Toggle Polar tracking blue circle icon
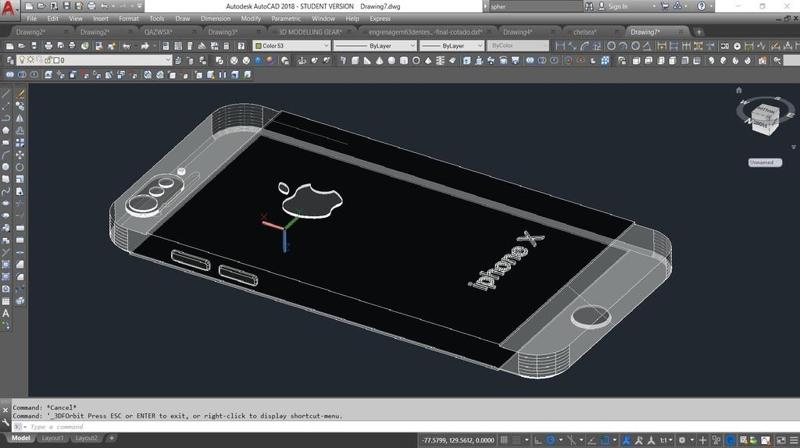The height and width of the screenshot is (448, 800). click(x=551, y=440)
